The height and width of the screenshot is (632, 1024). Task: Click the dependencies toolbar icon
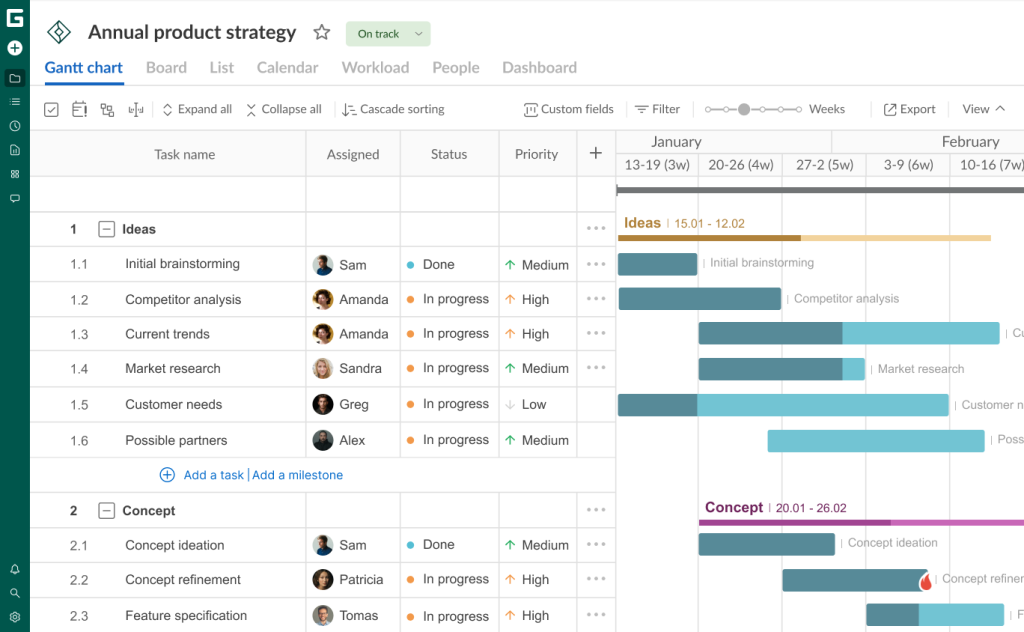107,109
